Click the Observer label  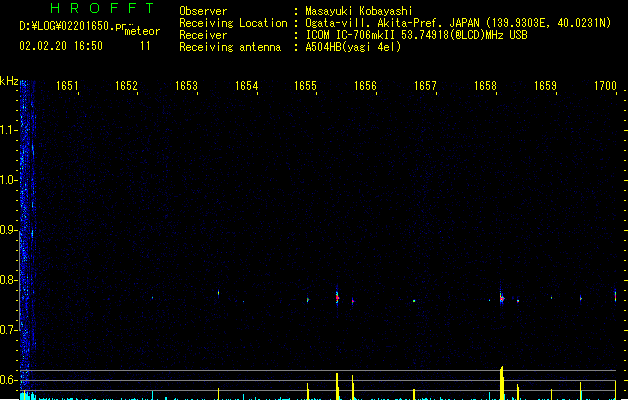(x=203, y=11)
